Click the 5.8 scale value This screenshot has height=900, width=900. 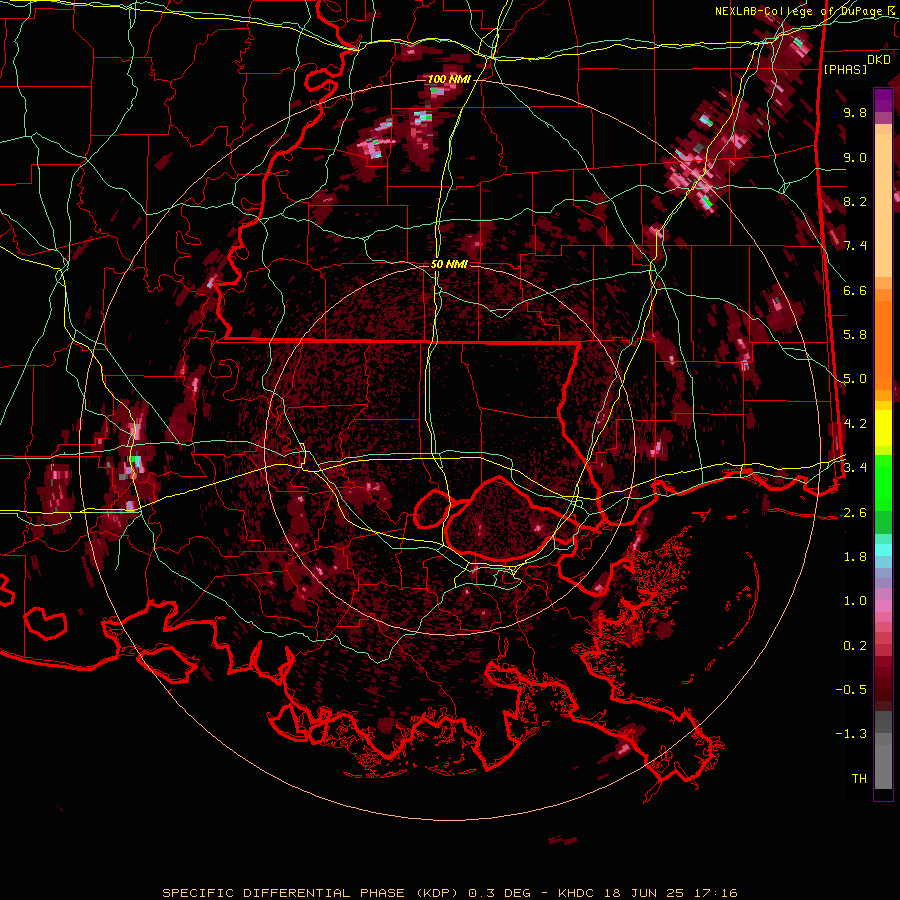point(855,335)
